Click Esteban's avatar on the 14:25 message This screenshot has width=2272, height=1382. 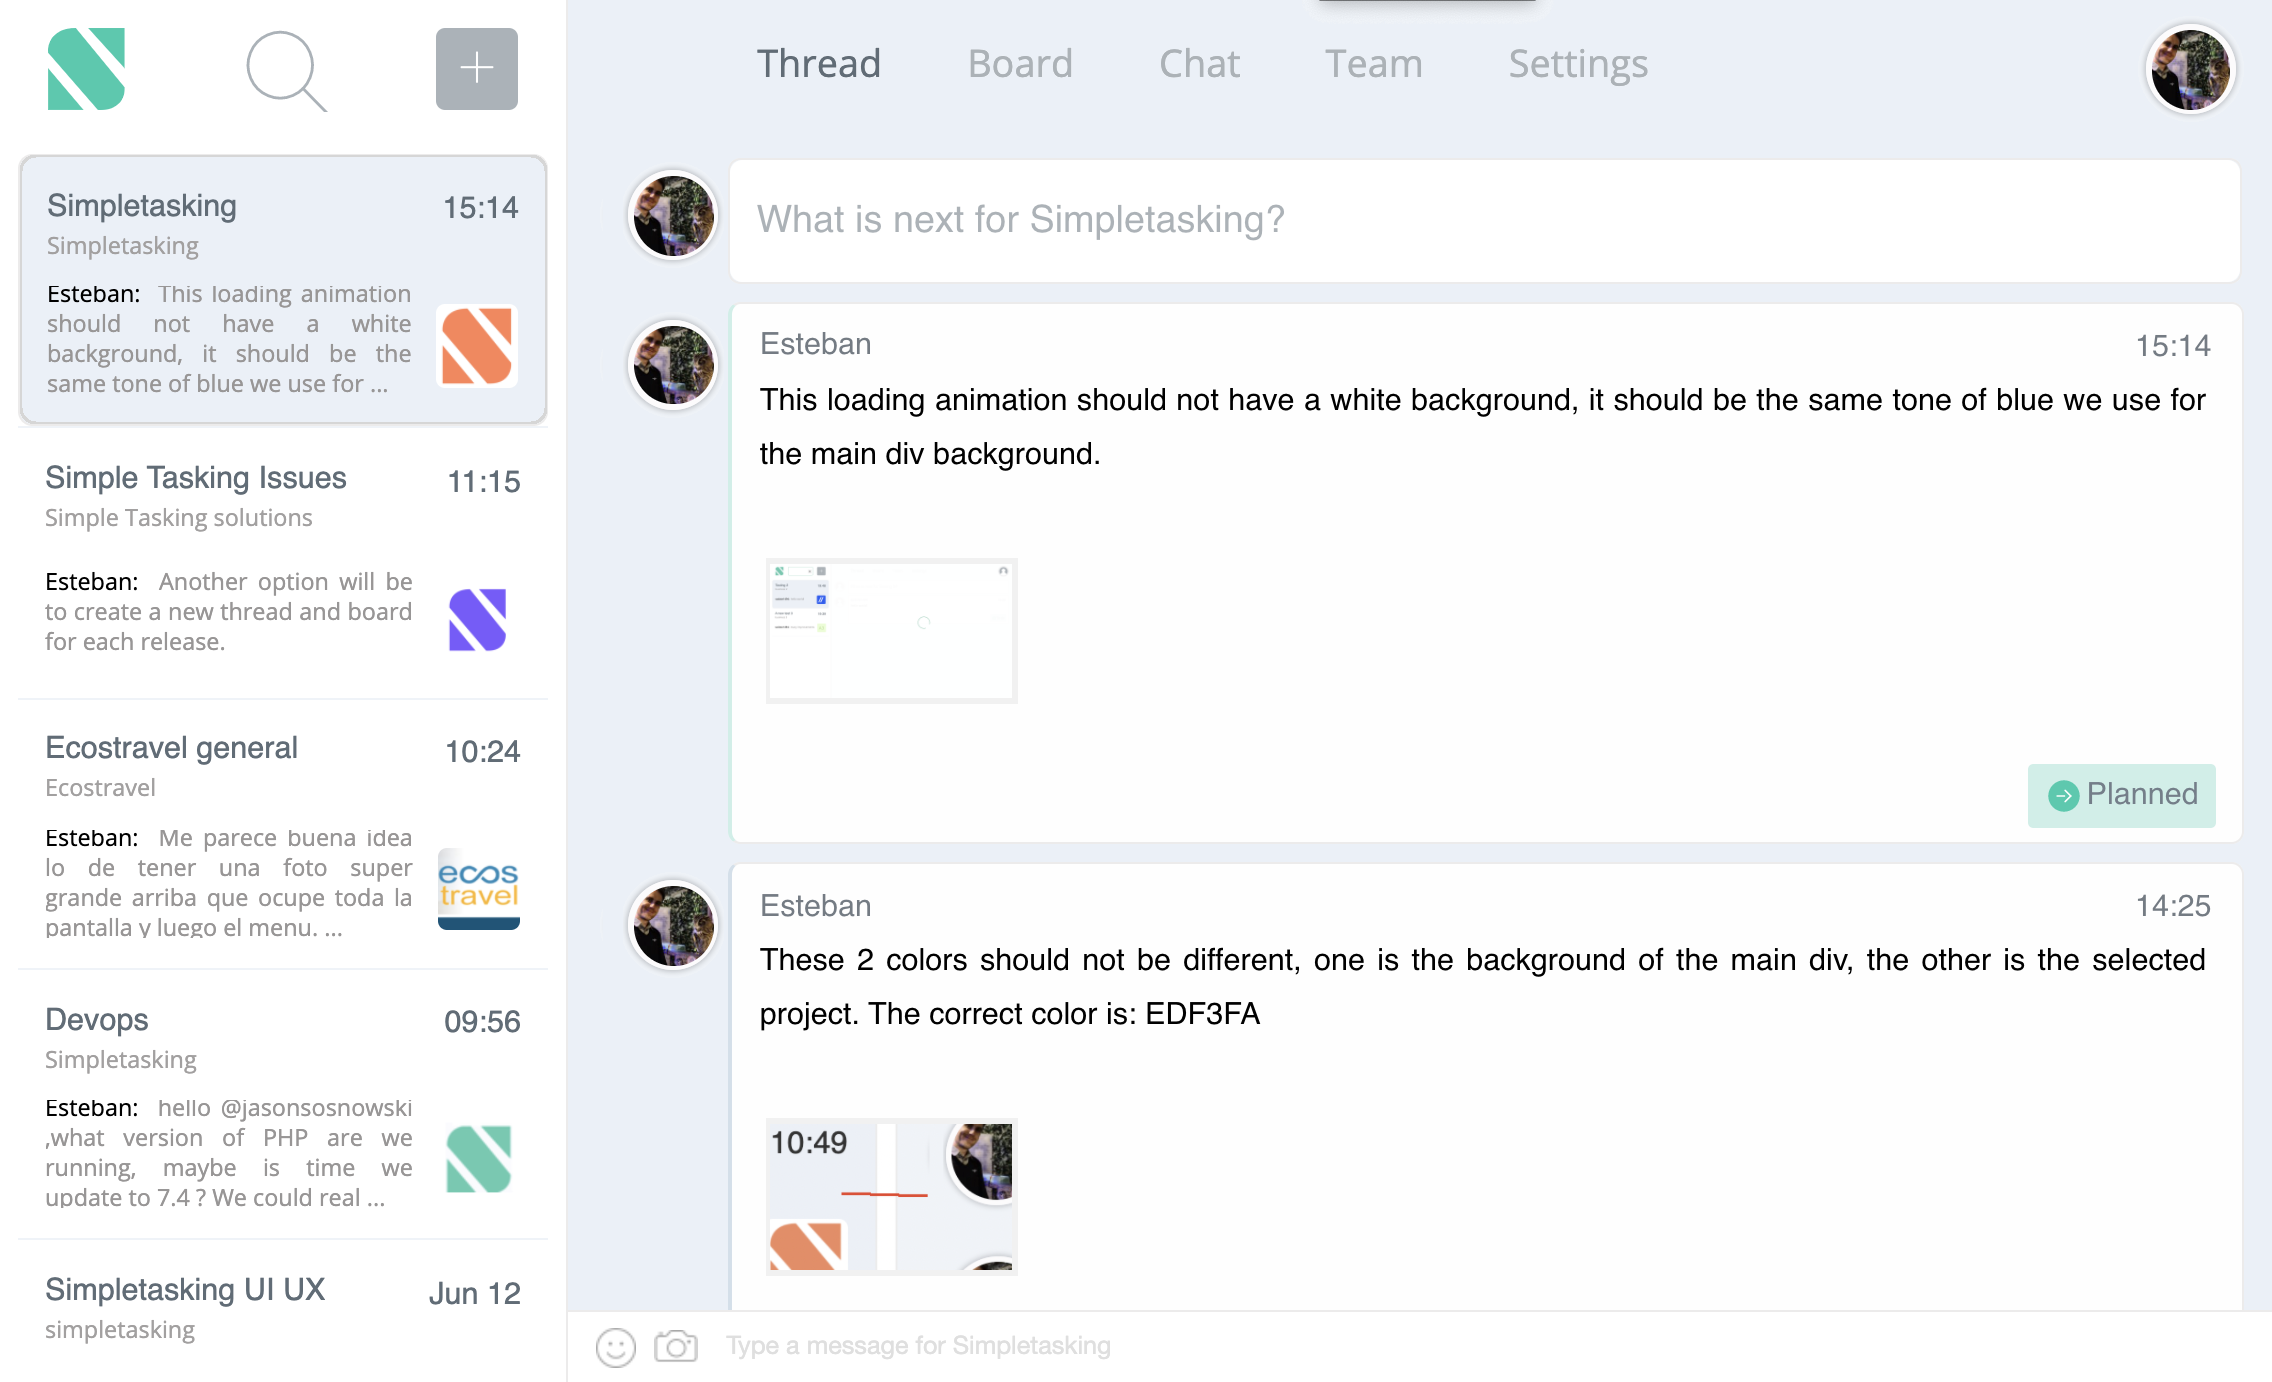[673, 925]
